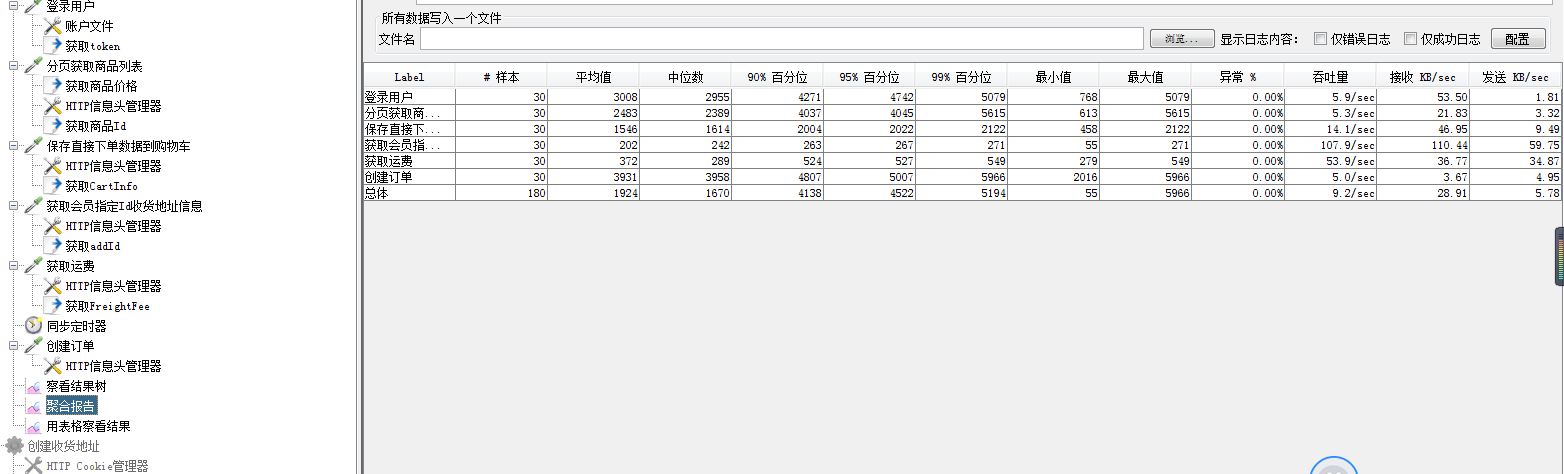This screenshot has width=1564, height=474.
Task: Click the average value cell 3008
Action: point(593,97)
